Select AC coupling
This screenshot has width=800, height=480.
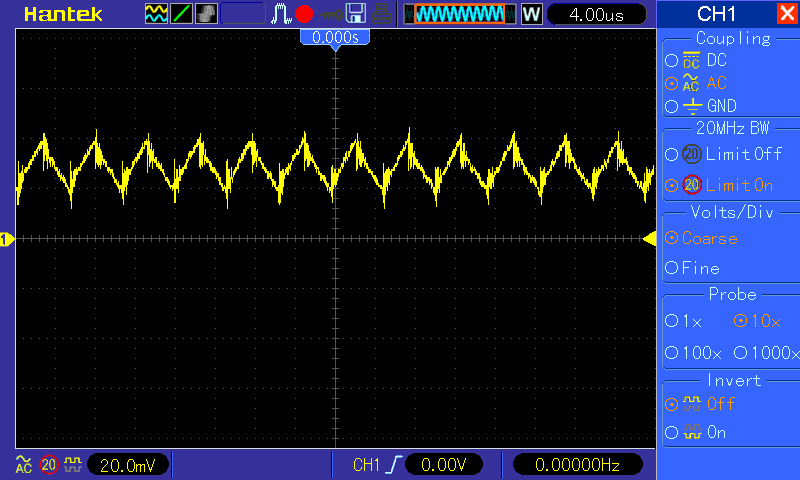click(696, 83)
